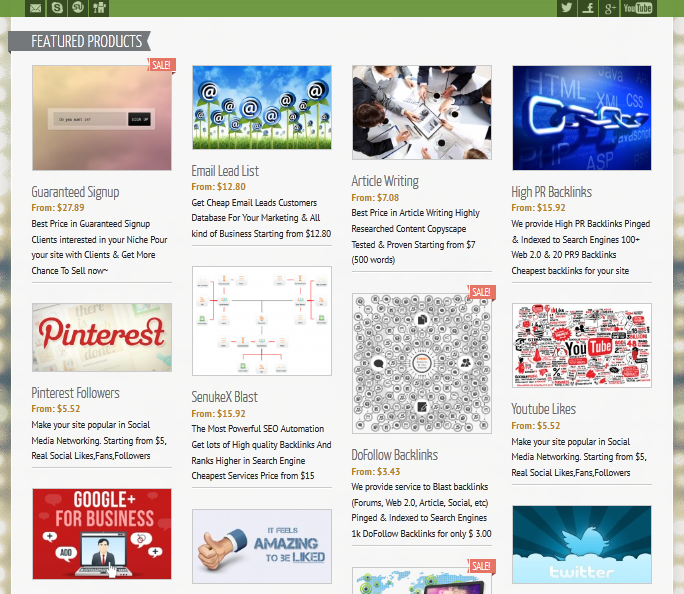Open the Article Writing meeting photo
Viewport: 684px width, 594px height.
[422, 113]
